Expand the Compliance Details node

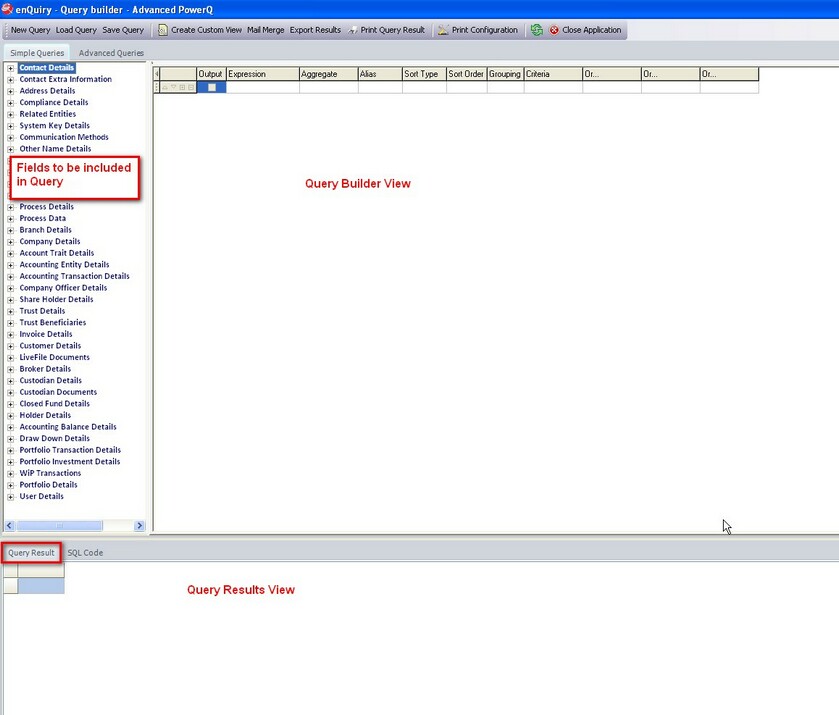tap(10, 103)
